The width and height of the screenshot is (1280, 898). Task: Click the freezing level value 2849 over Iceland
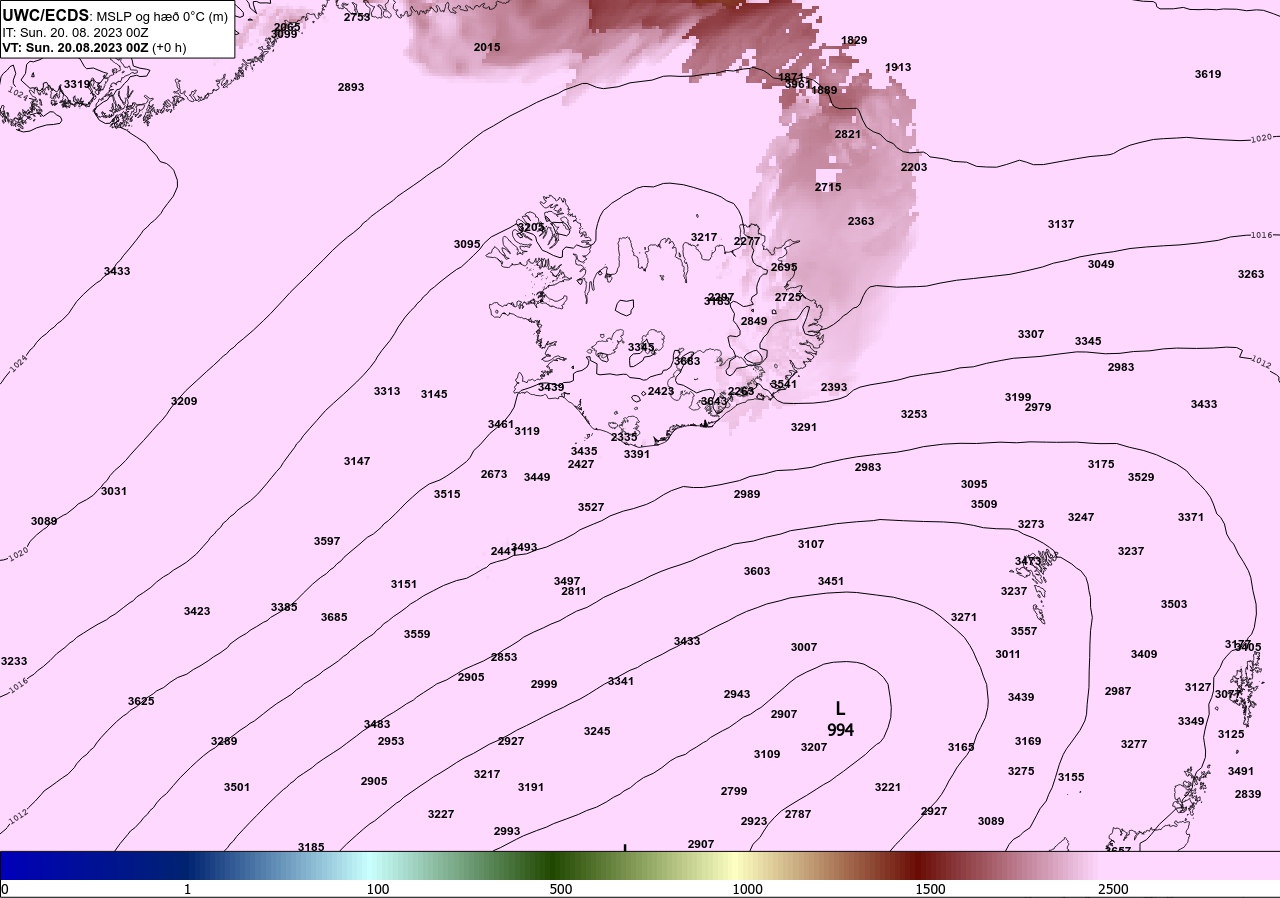754,321
